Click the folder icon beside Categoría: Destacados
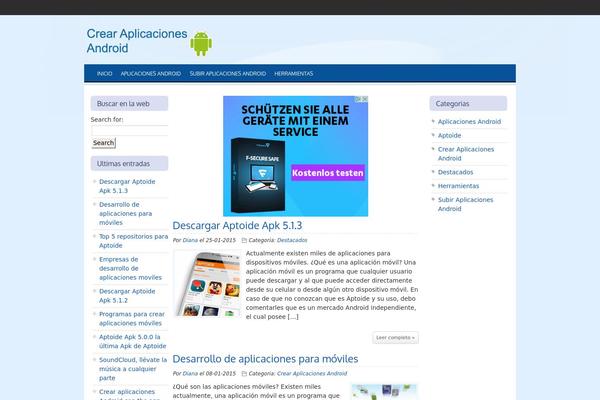600x400 pixels. 244,240
